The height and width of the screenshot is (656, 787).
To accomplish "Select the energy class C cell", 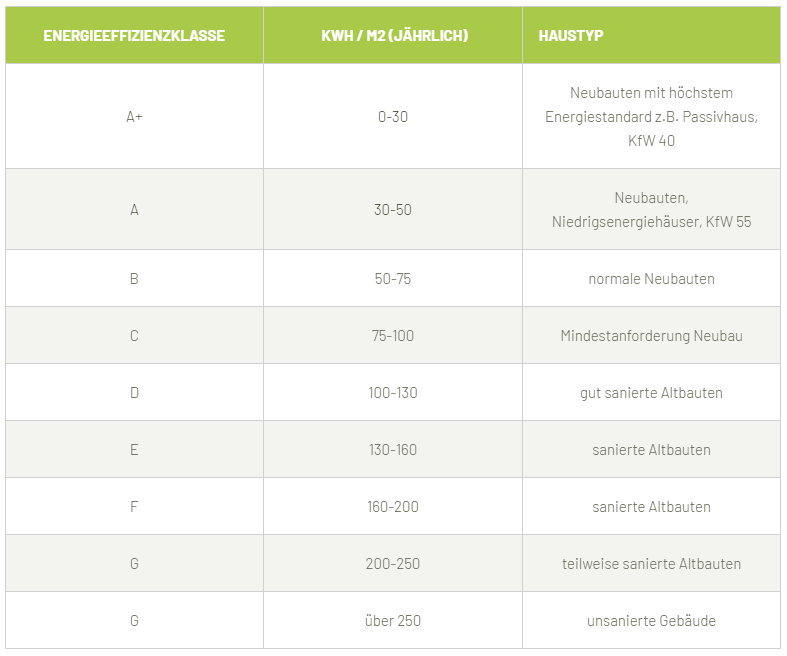I will 134,336.
